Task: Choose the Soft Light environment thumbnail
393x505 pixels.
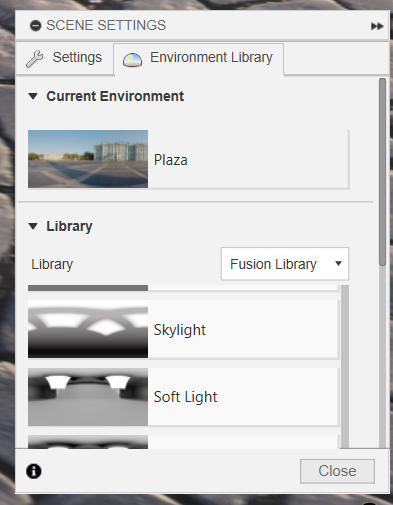Action: (x=88, y=397)
